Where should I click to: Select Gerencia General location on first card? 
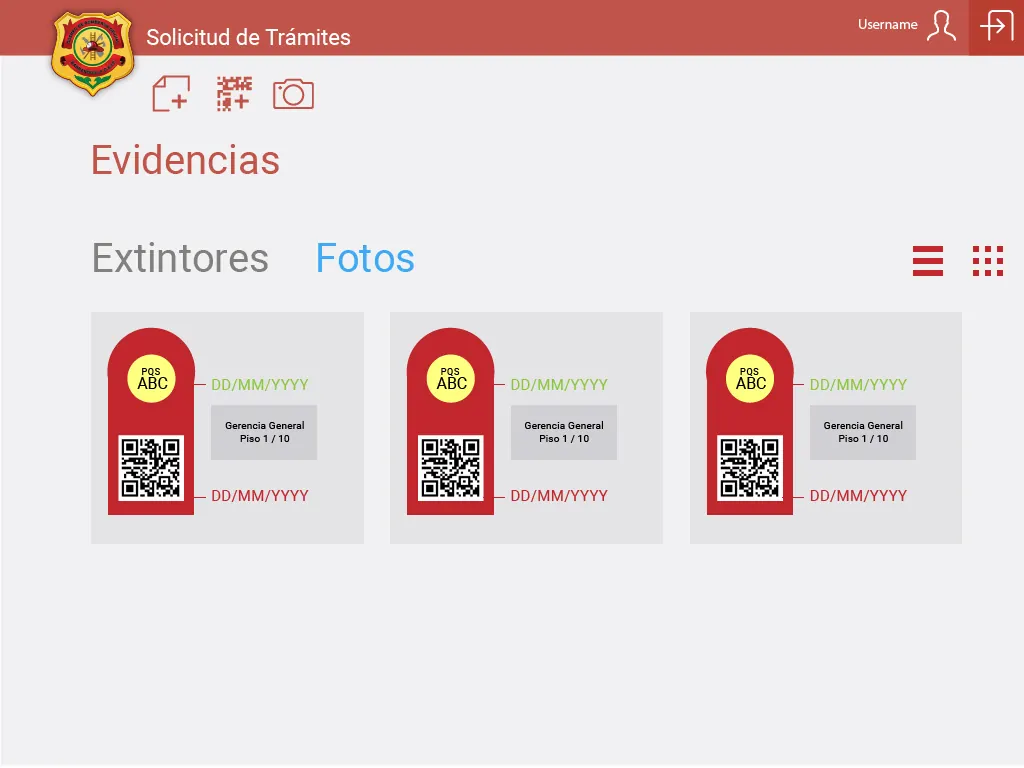tap(264, 432)
